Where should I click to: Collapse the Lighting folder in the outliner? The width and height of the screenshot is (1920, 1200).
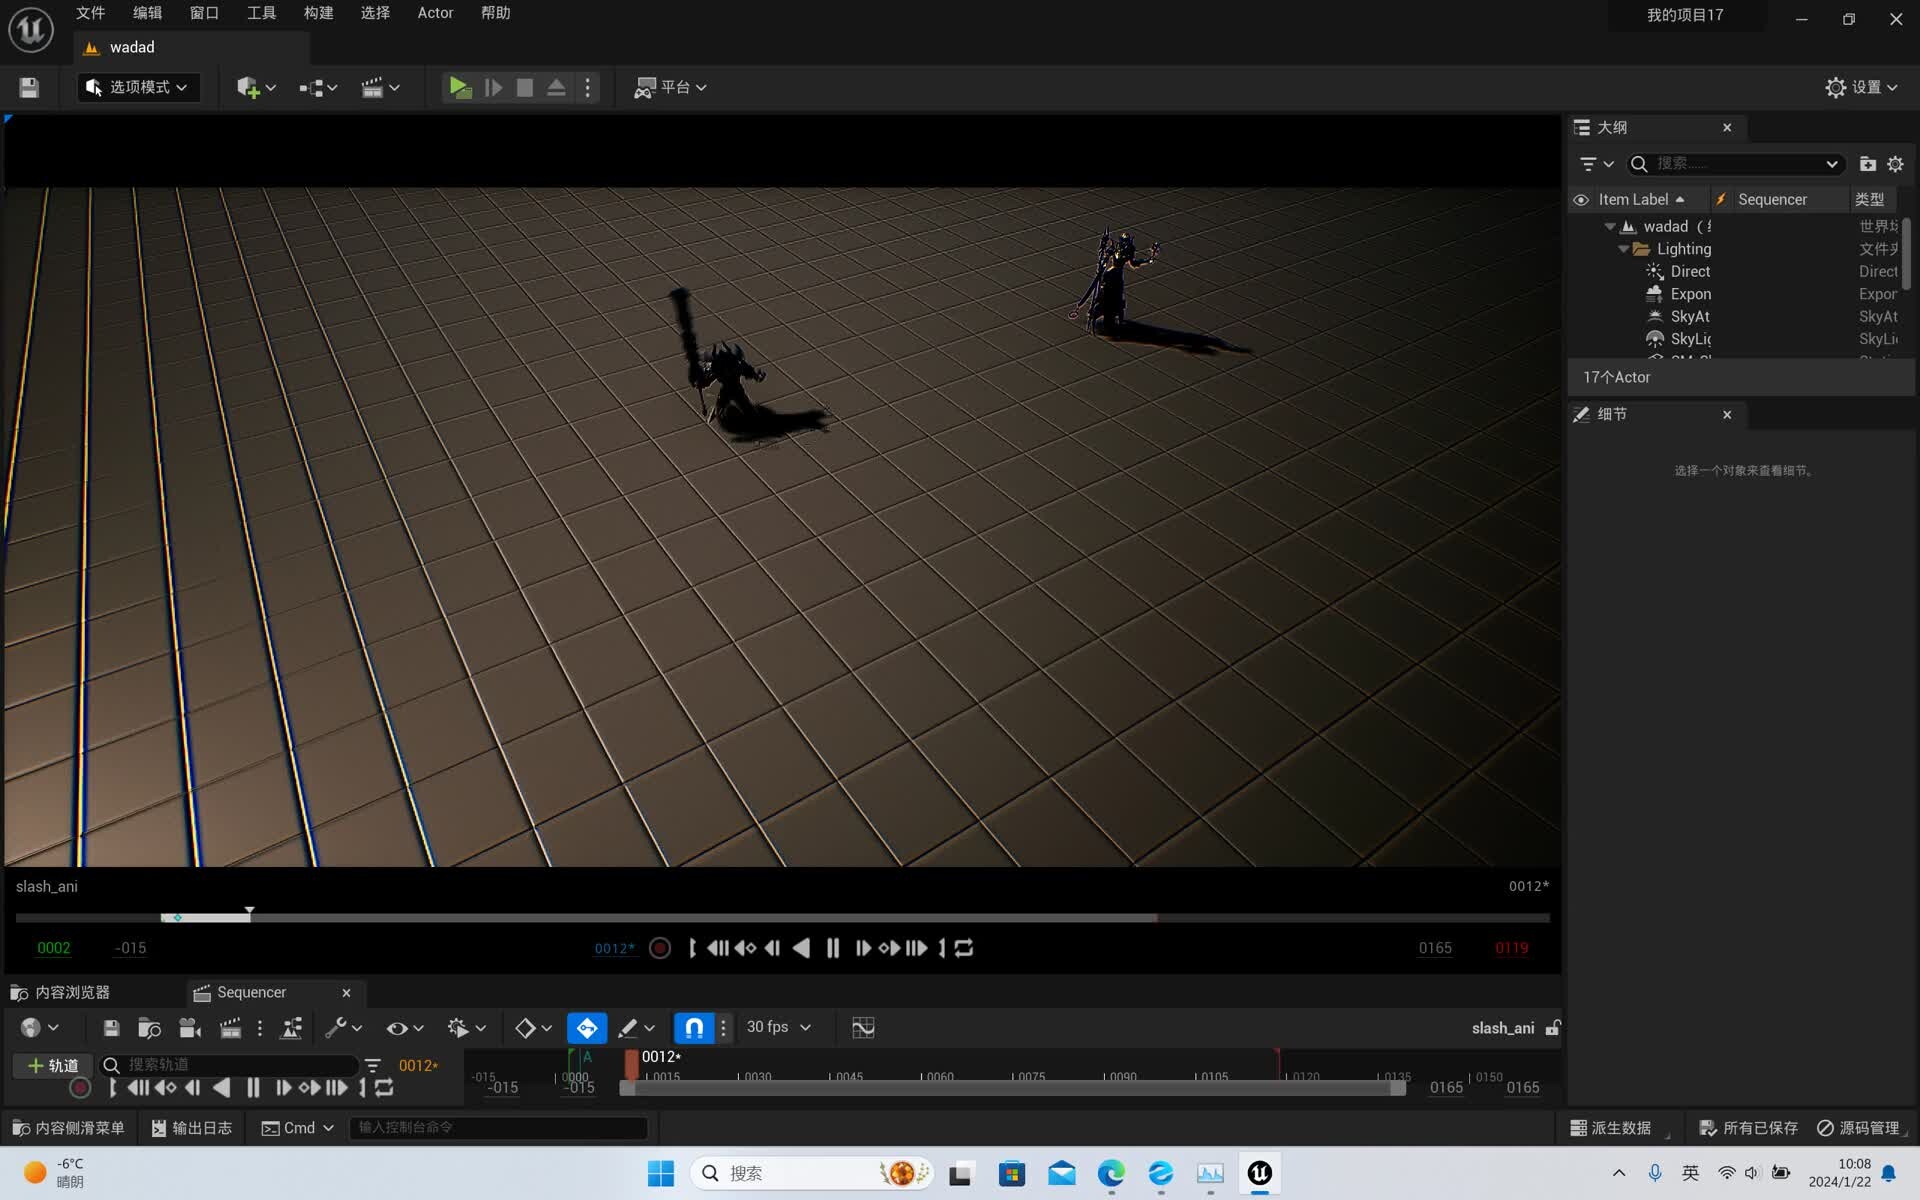(1625, 249)
